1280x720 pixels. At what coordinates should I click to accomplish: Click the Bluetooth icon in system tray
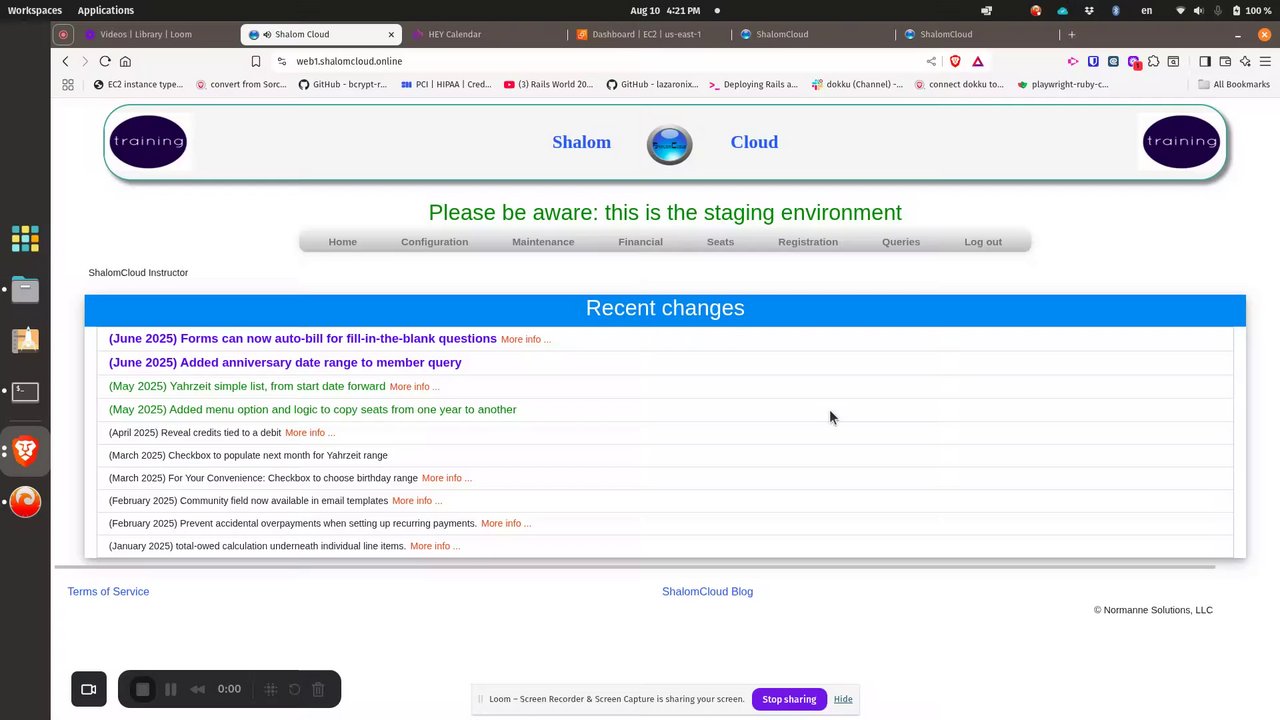tap(1116, 10)
